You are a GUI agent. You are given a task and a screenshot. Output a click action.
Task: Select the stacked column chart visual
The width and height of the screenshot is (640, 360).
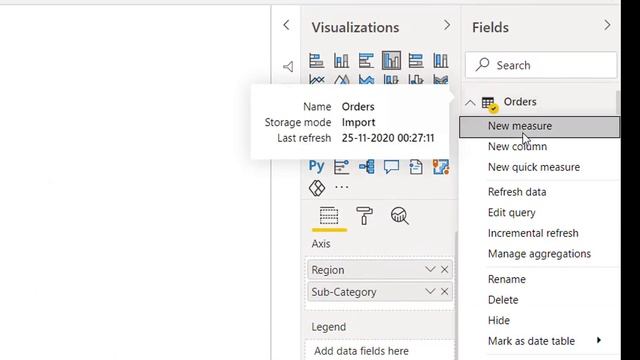(x=341, y=61)
